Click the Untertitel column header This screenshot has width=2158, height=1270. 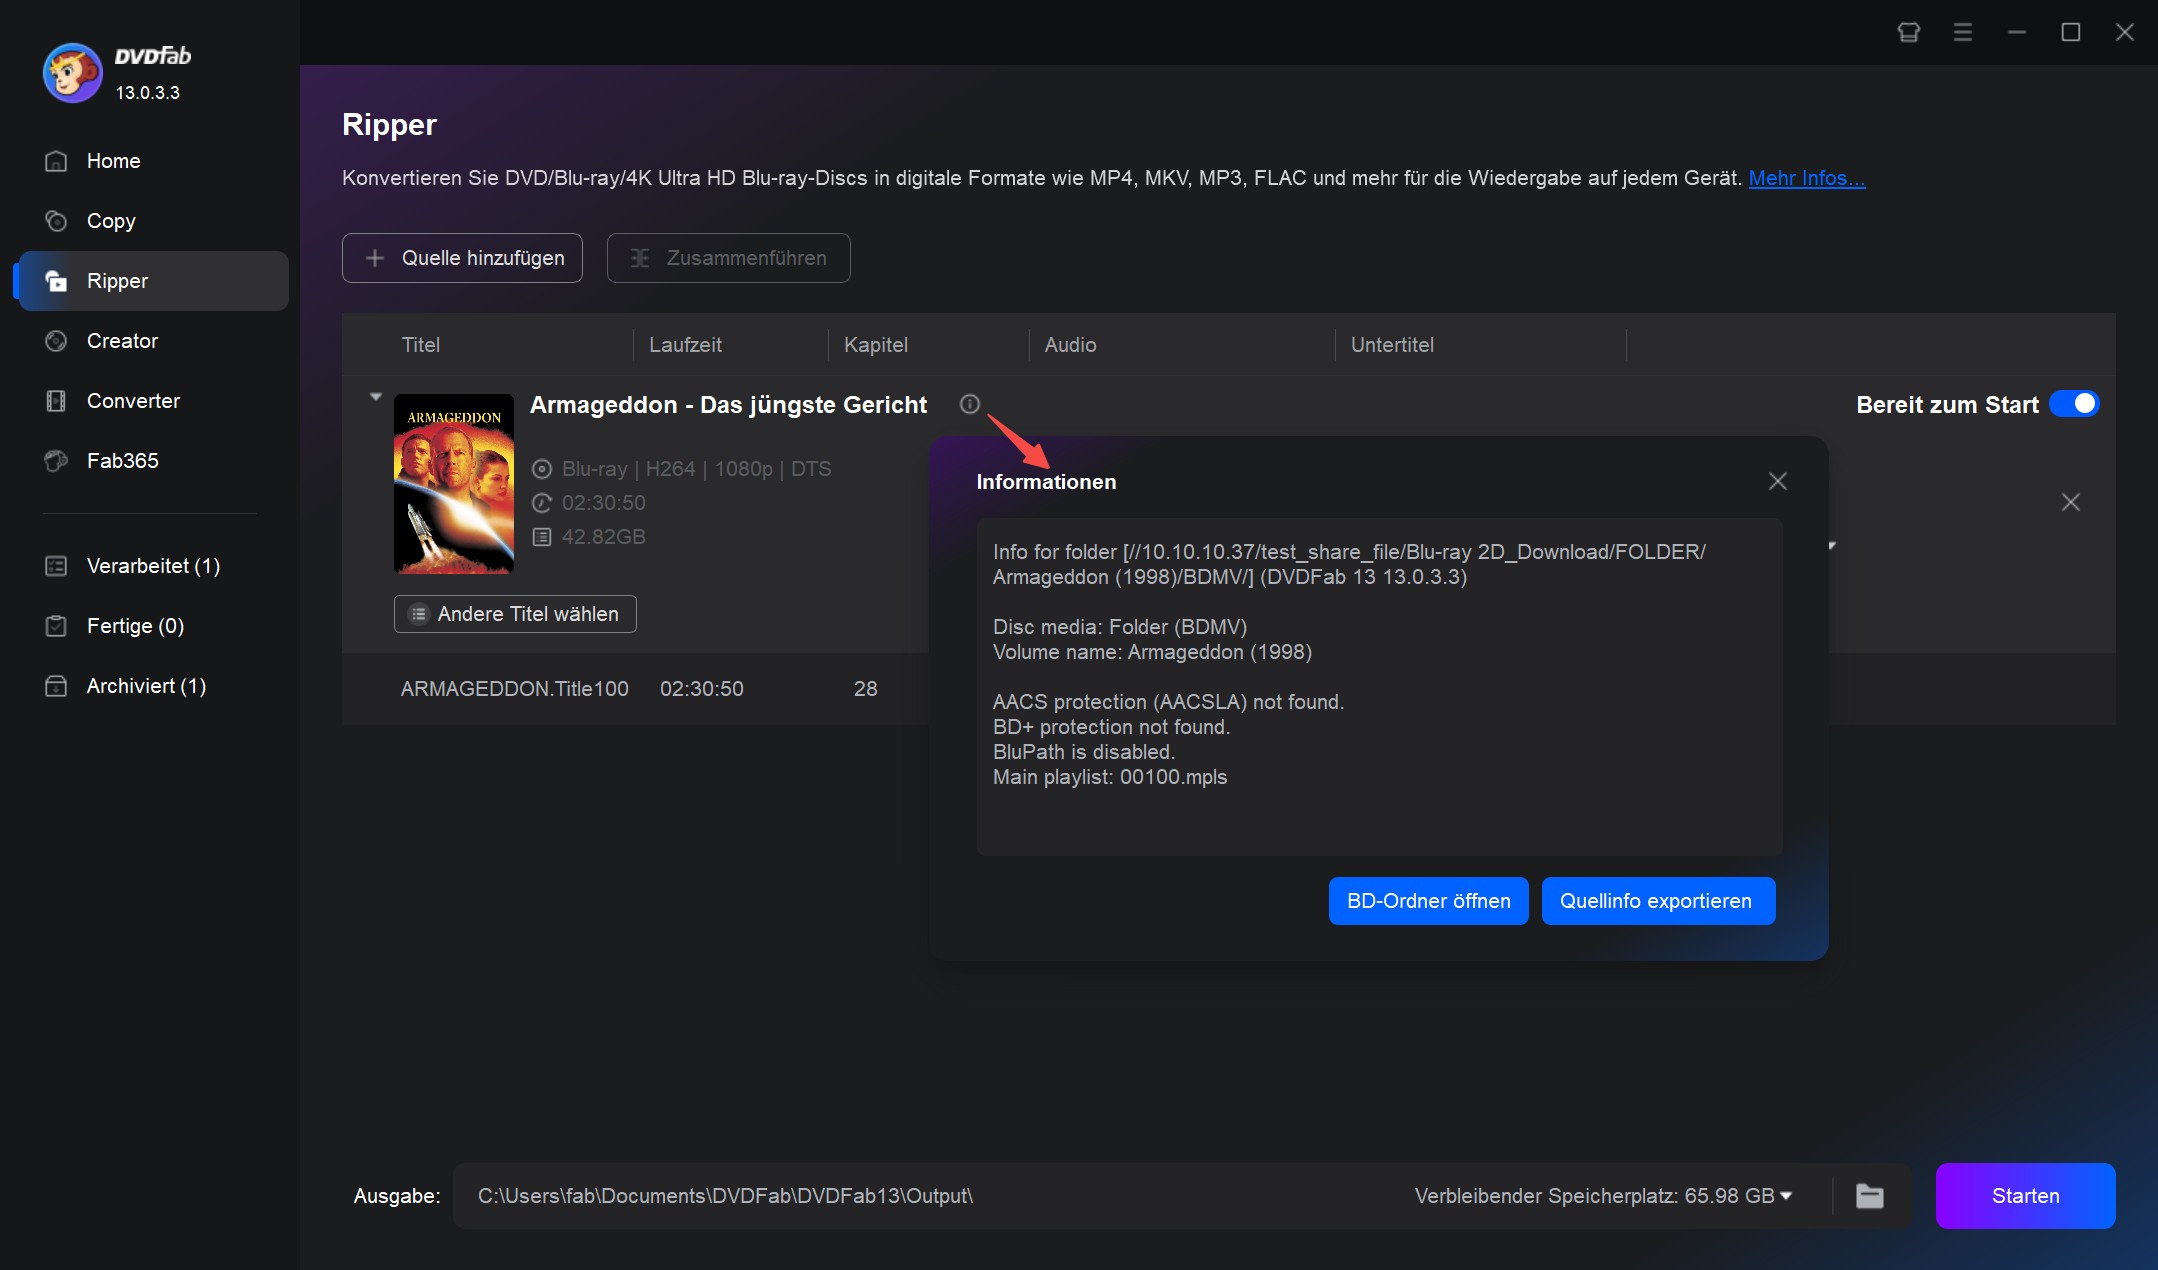(x=1392, y=345)
